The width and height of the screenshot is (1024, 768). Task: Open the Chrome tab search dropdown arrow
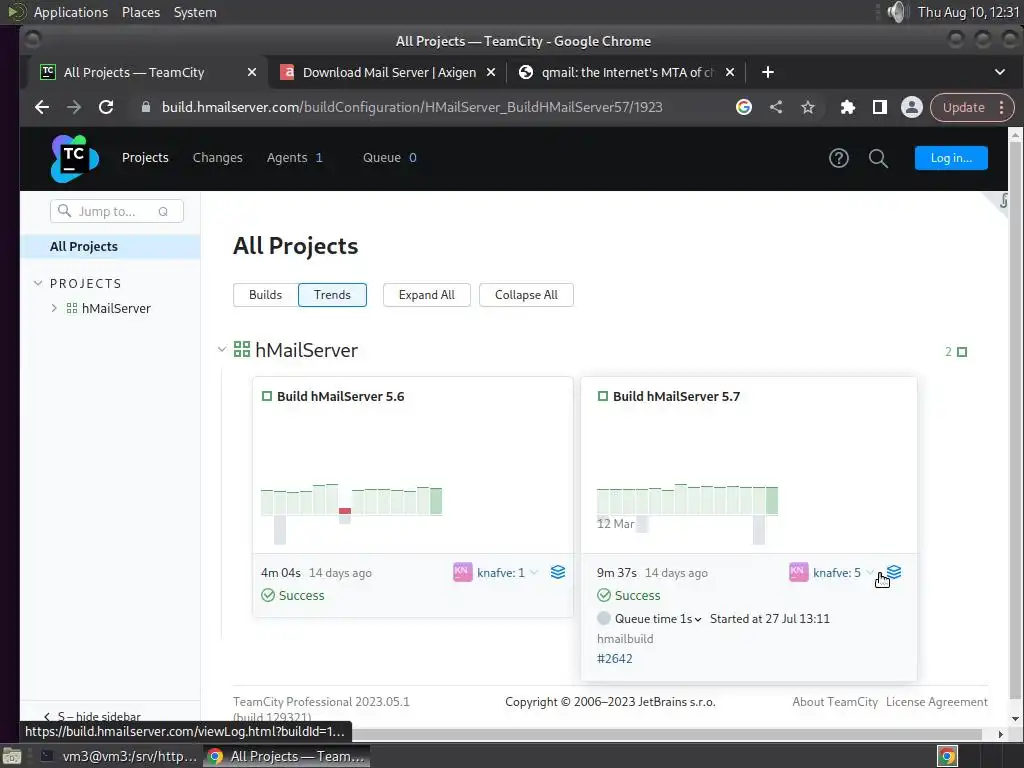1000,72
